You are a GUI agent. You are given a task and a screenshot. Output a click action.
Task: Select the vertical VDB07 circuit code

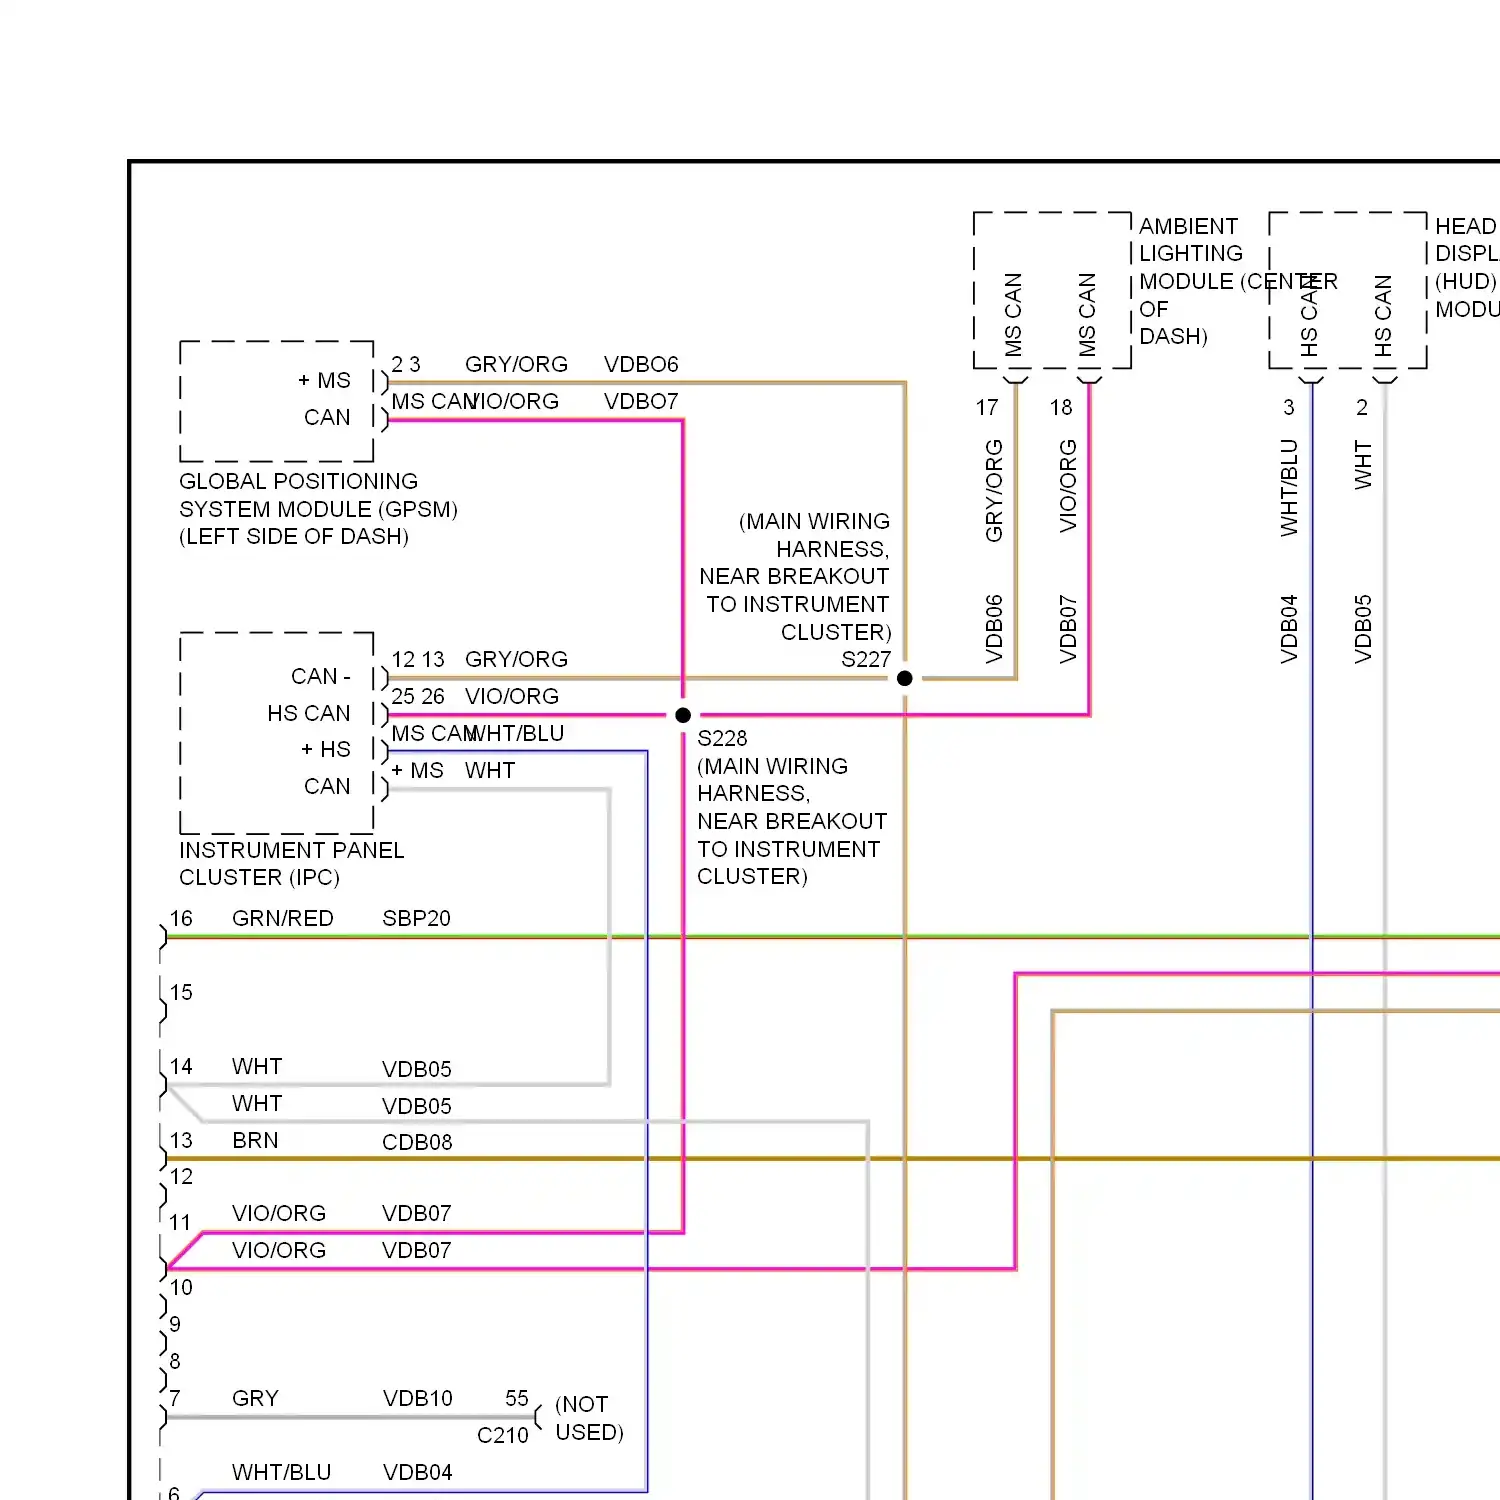pyautogui.click(x=1068, y=629)
